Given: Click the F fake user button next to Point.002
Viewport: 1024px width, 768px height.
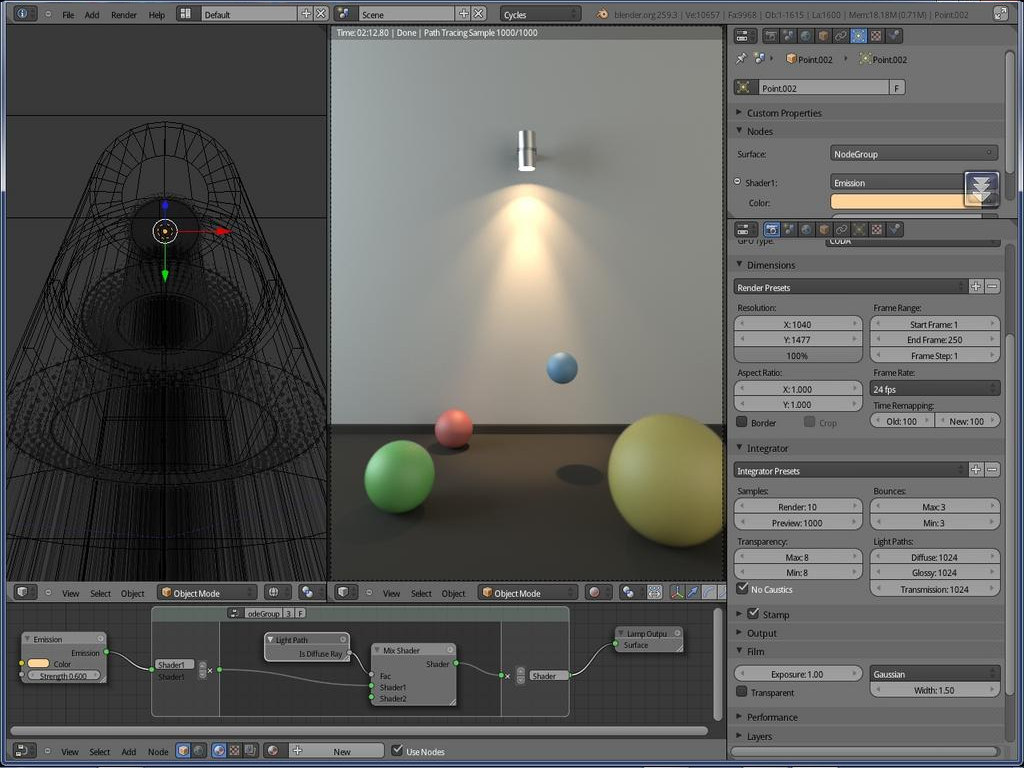Looking at the screenshot, I should [x=897, y=88].
